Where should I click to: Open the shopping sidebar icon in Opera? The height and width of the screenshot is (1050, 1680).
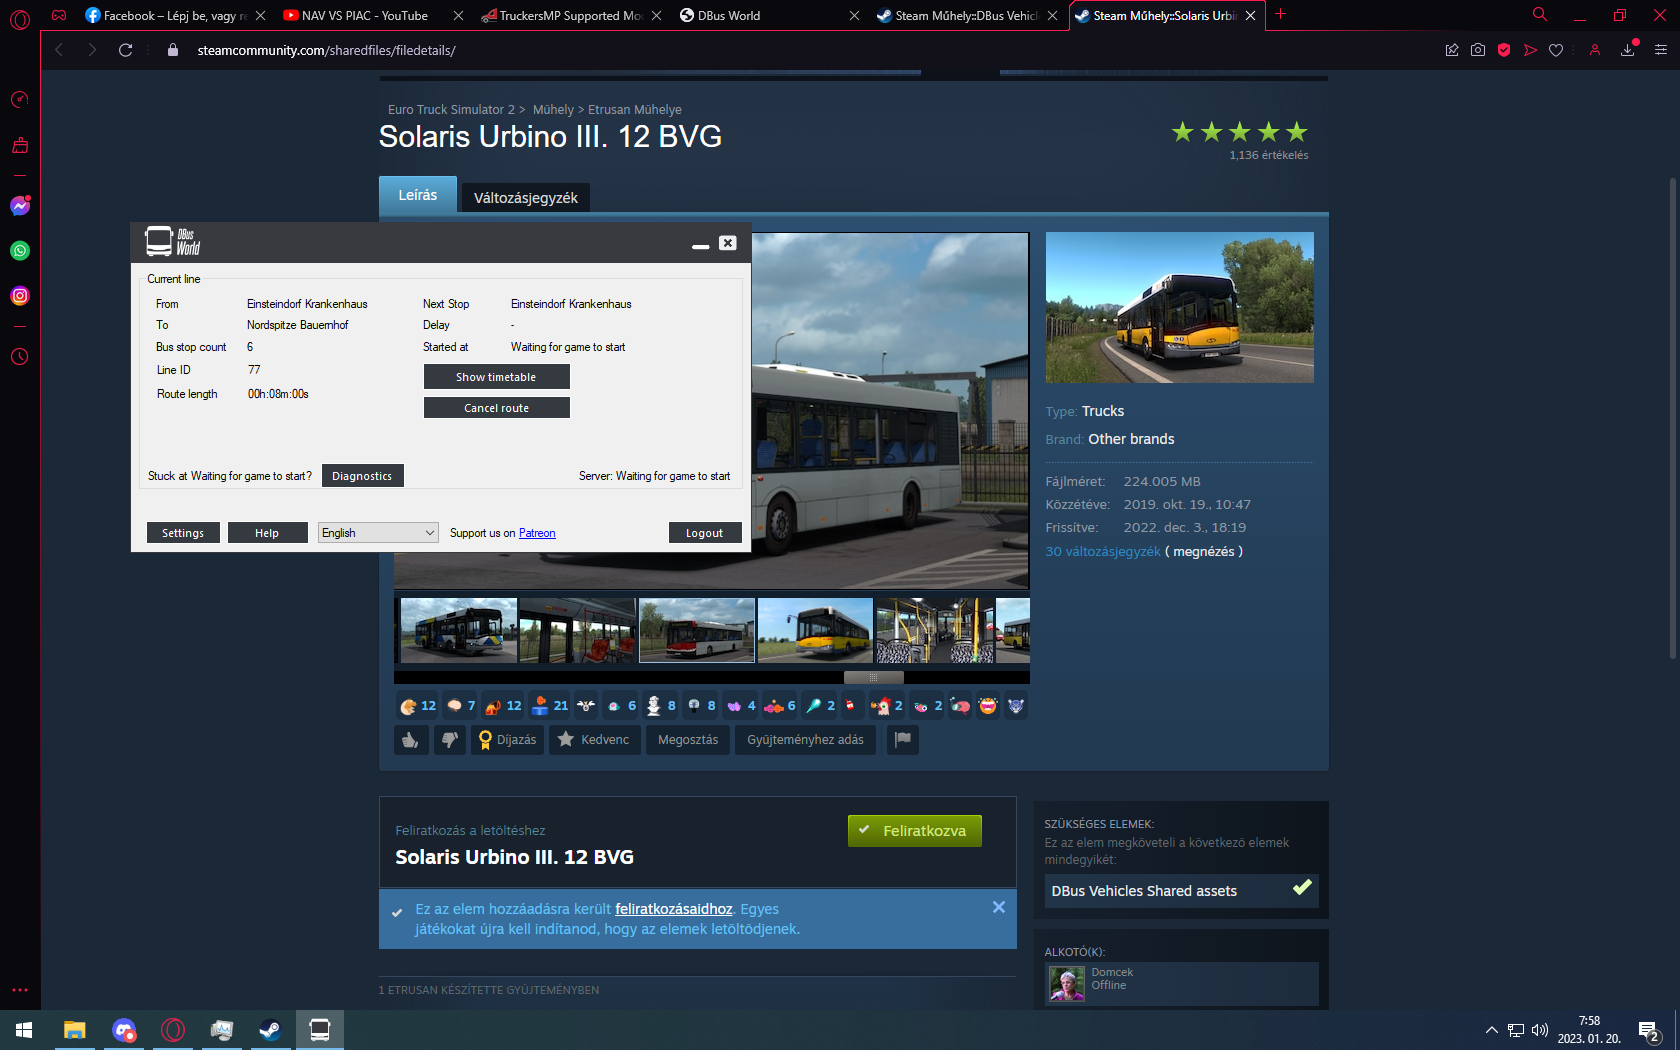point(20,146)
